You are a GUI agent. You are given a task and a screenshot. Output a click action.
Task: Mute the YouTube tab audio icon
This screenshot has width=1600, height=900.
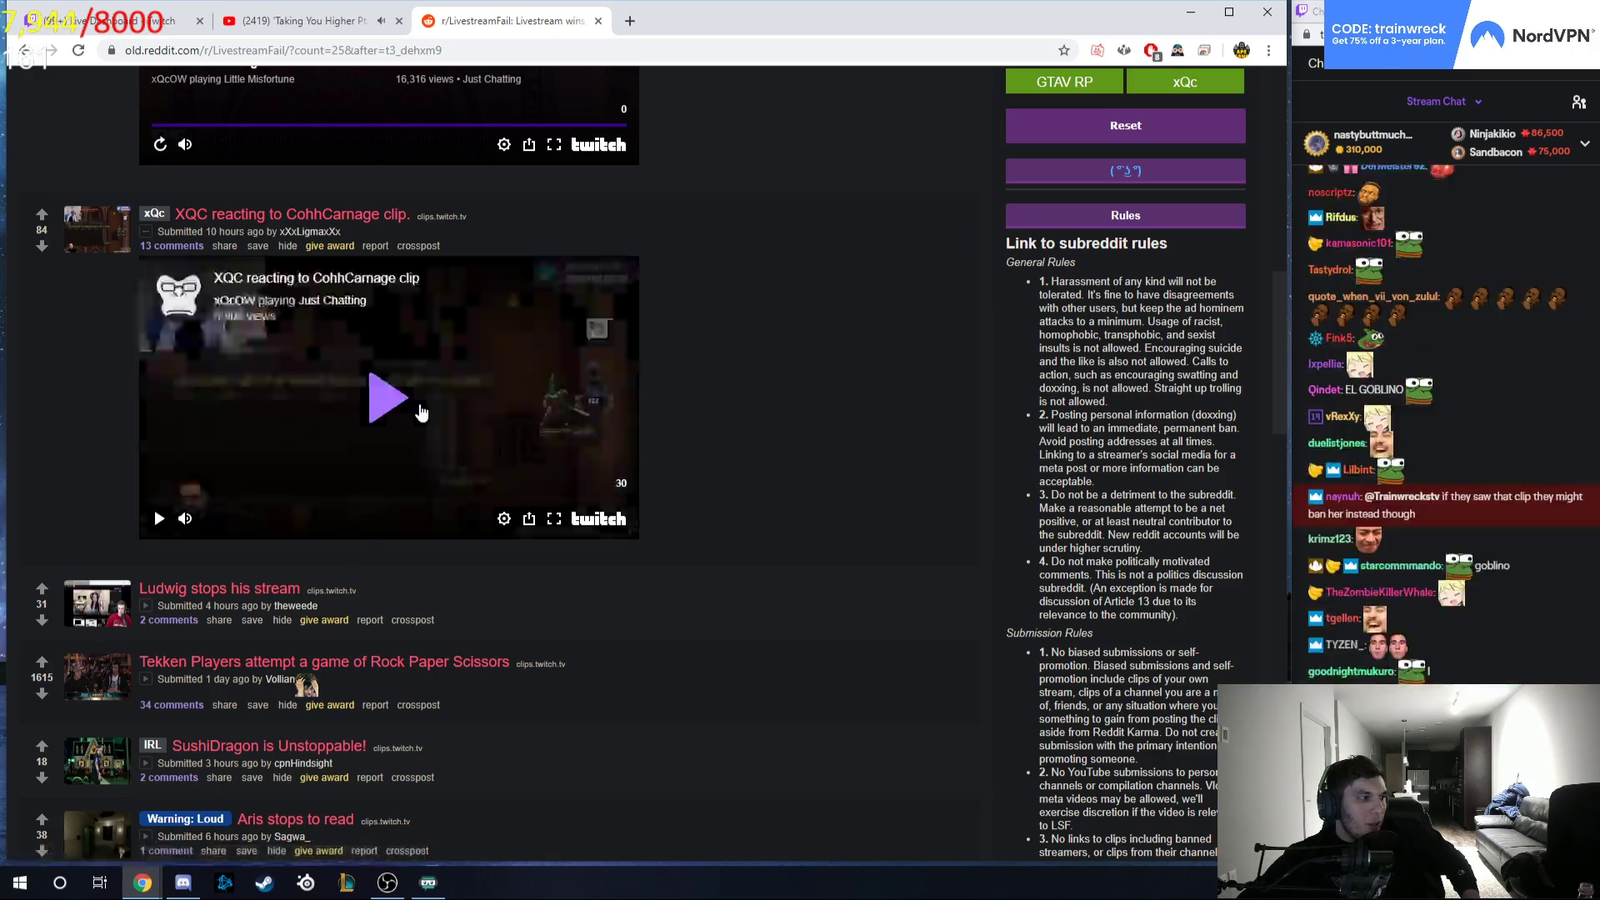tap(381, 21)
